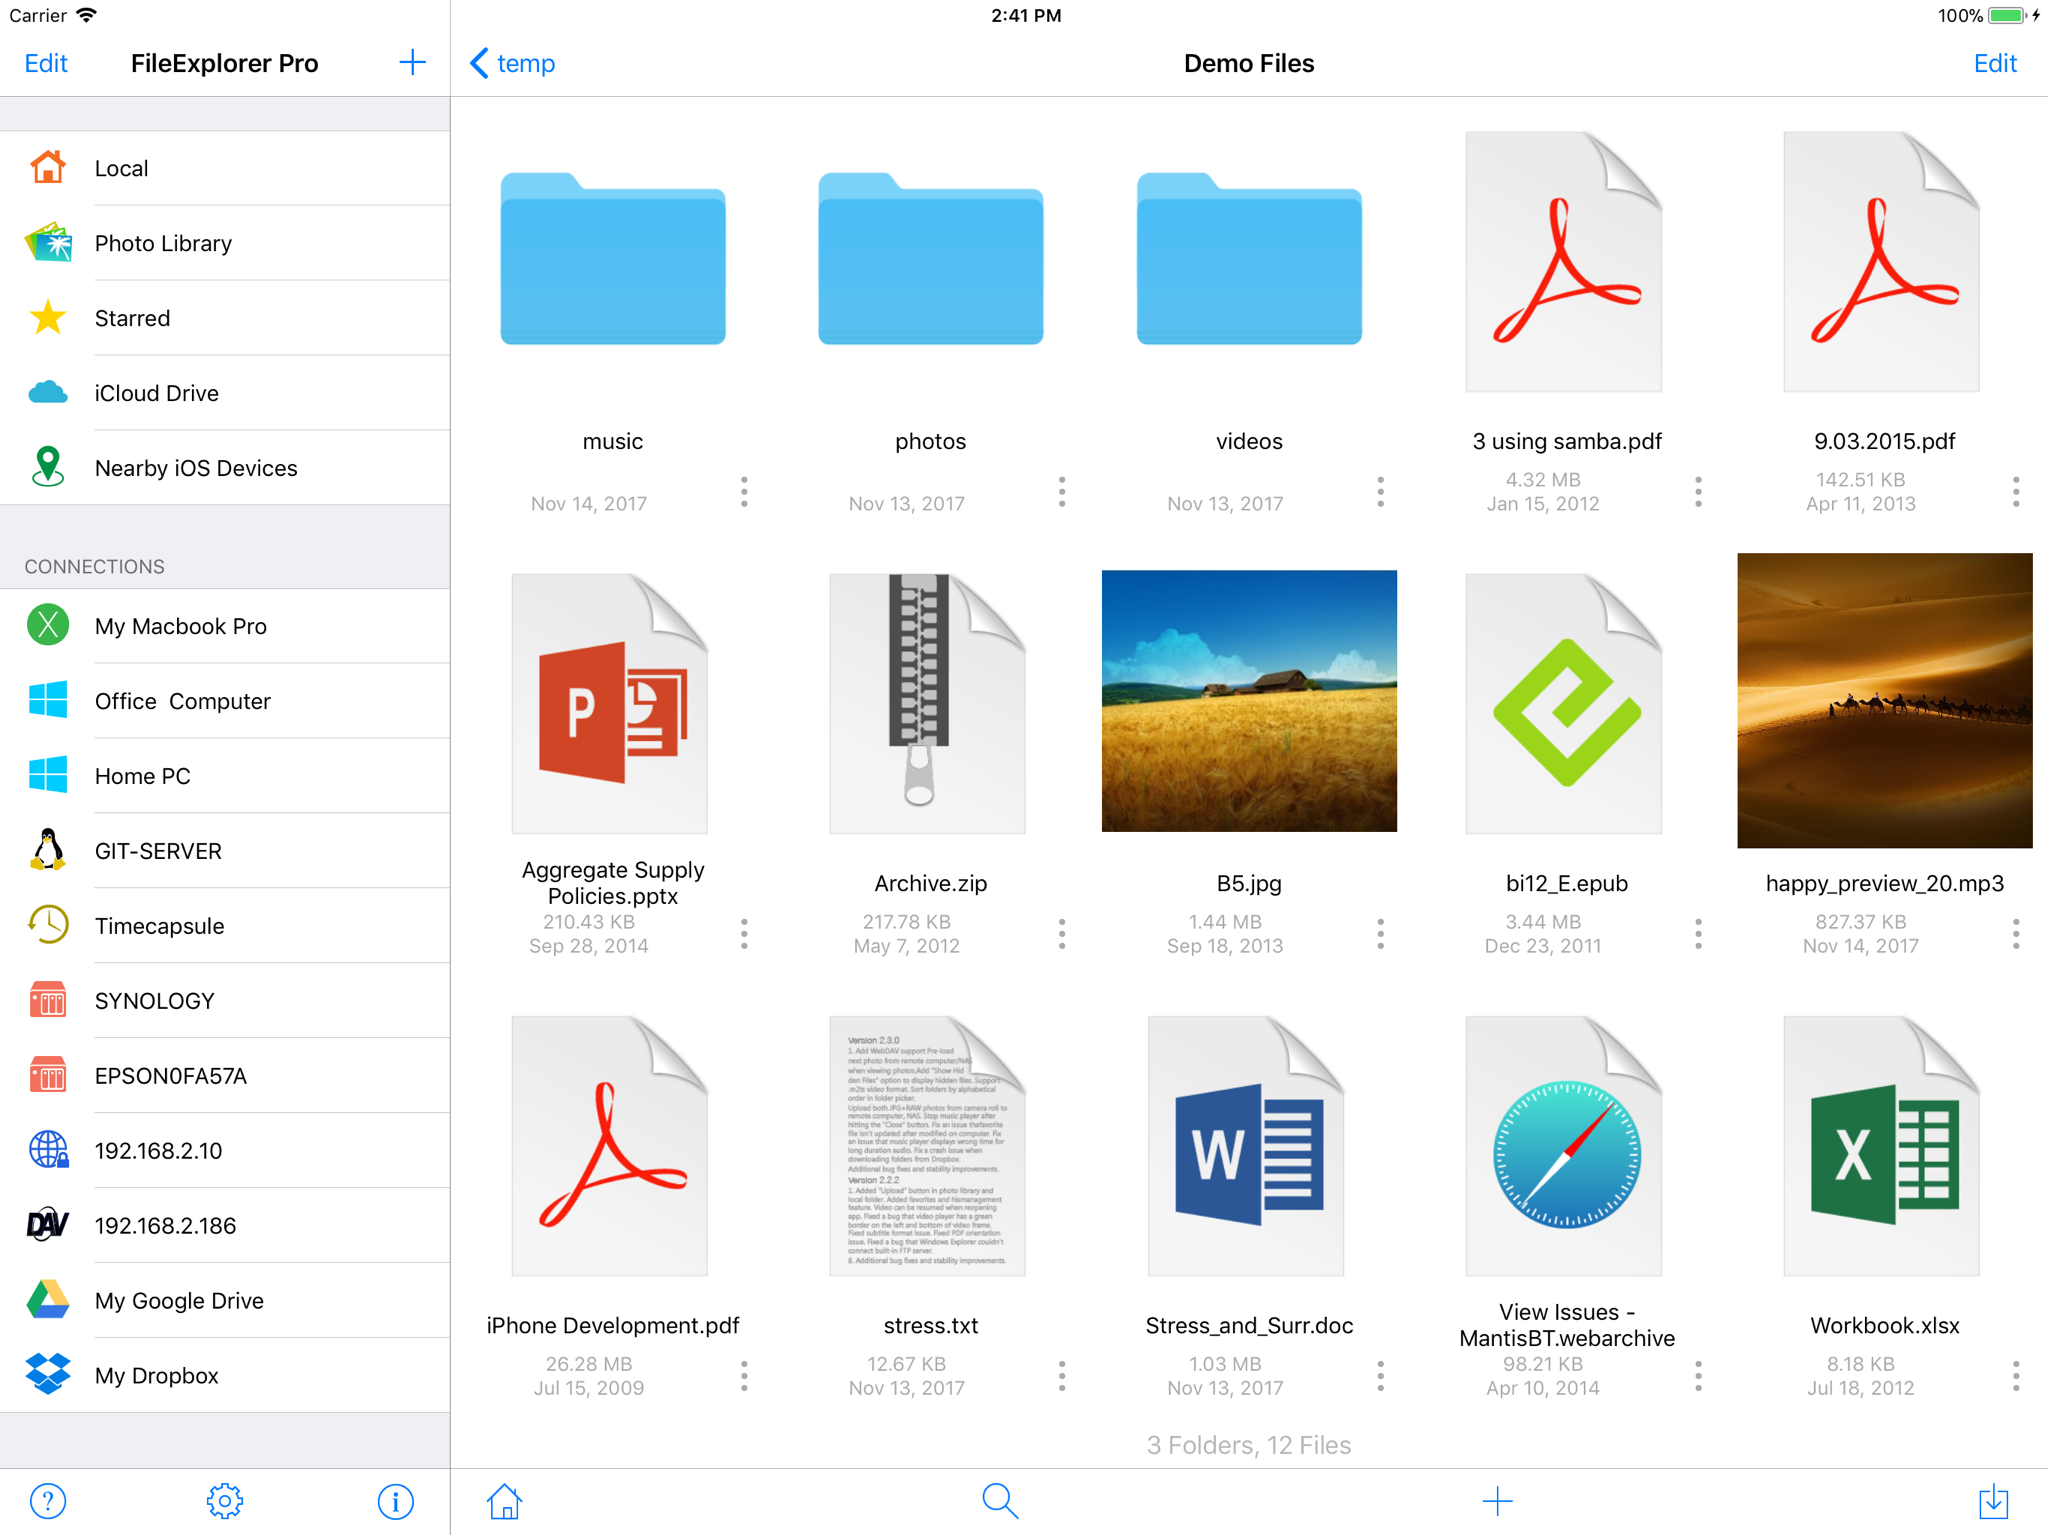Browse Nearby iOS Devices
This screenshot has width=2048, height=1535.
click(225, 468)
